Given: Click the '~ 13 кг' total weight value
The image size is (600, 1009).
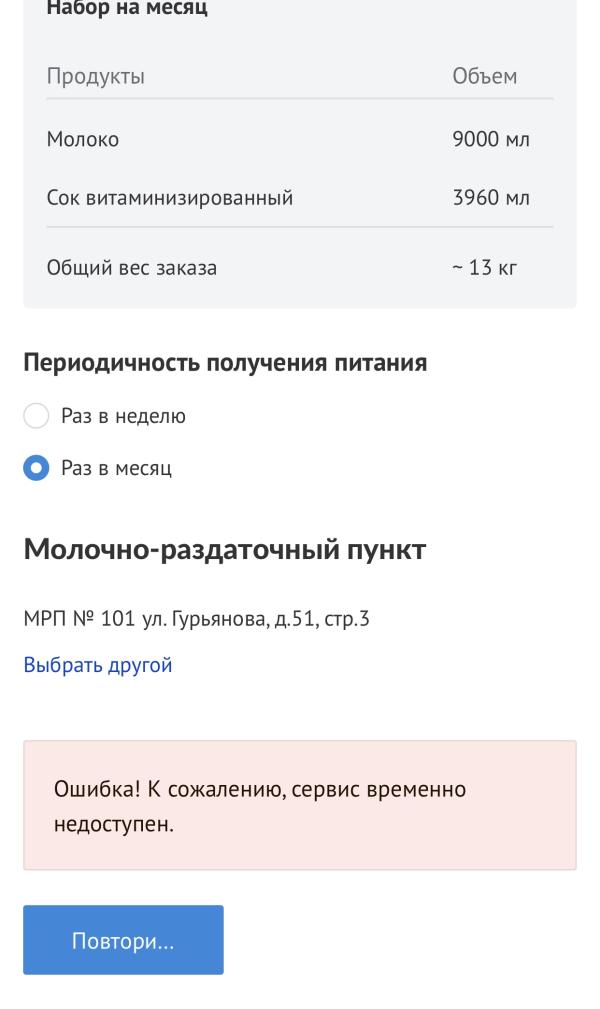Looking at the screenshot, I should tap(485, 268).
